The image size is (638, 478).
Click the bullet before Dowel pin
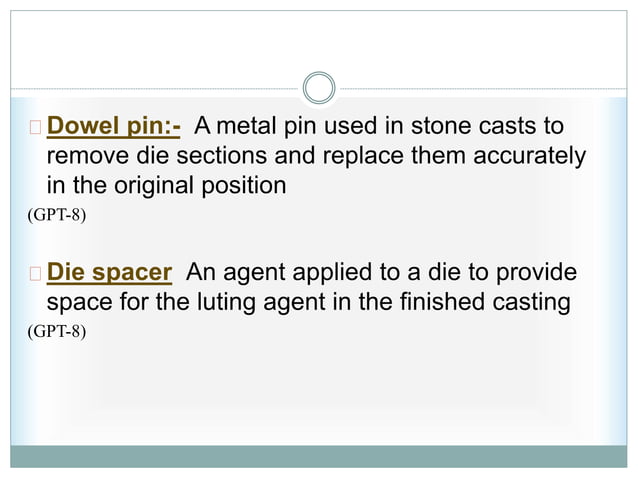click(35, 128)
